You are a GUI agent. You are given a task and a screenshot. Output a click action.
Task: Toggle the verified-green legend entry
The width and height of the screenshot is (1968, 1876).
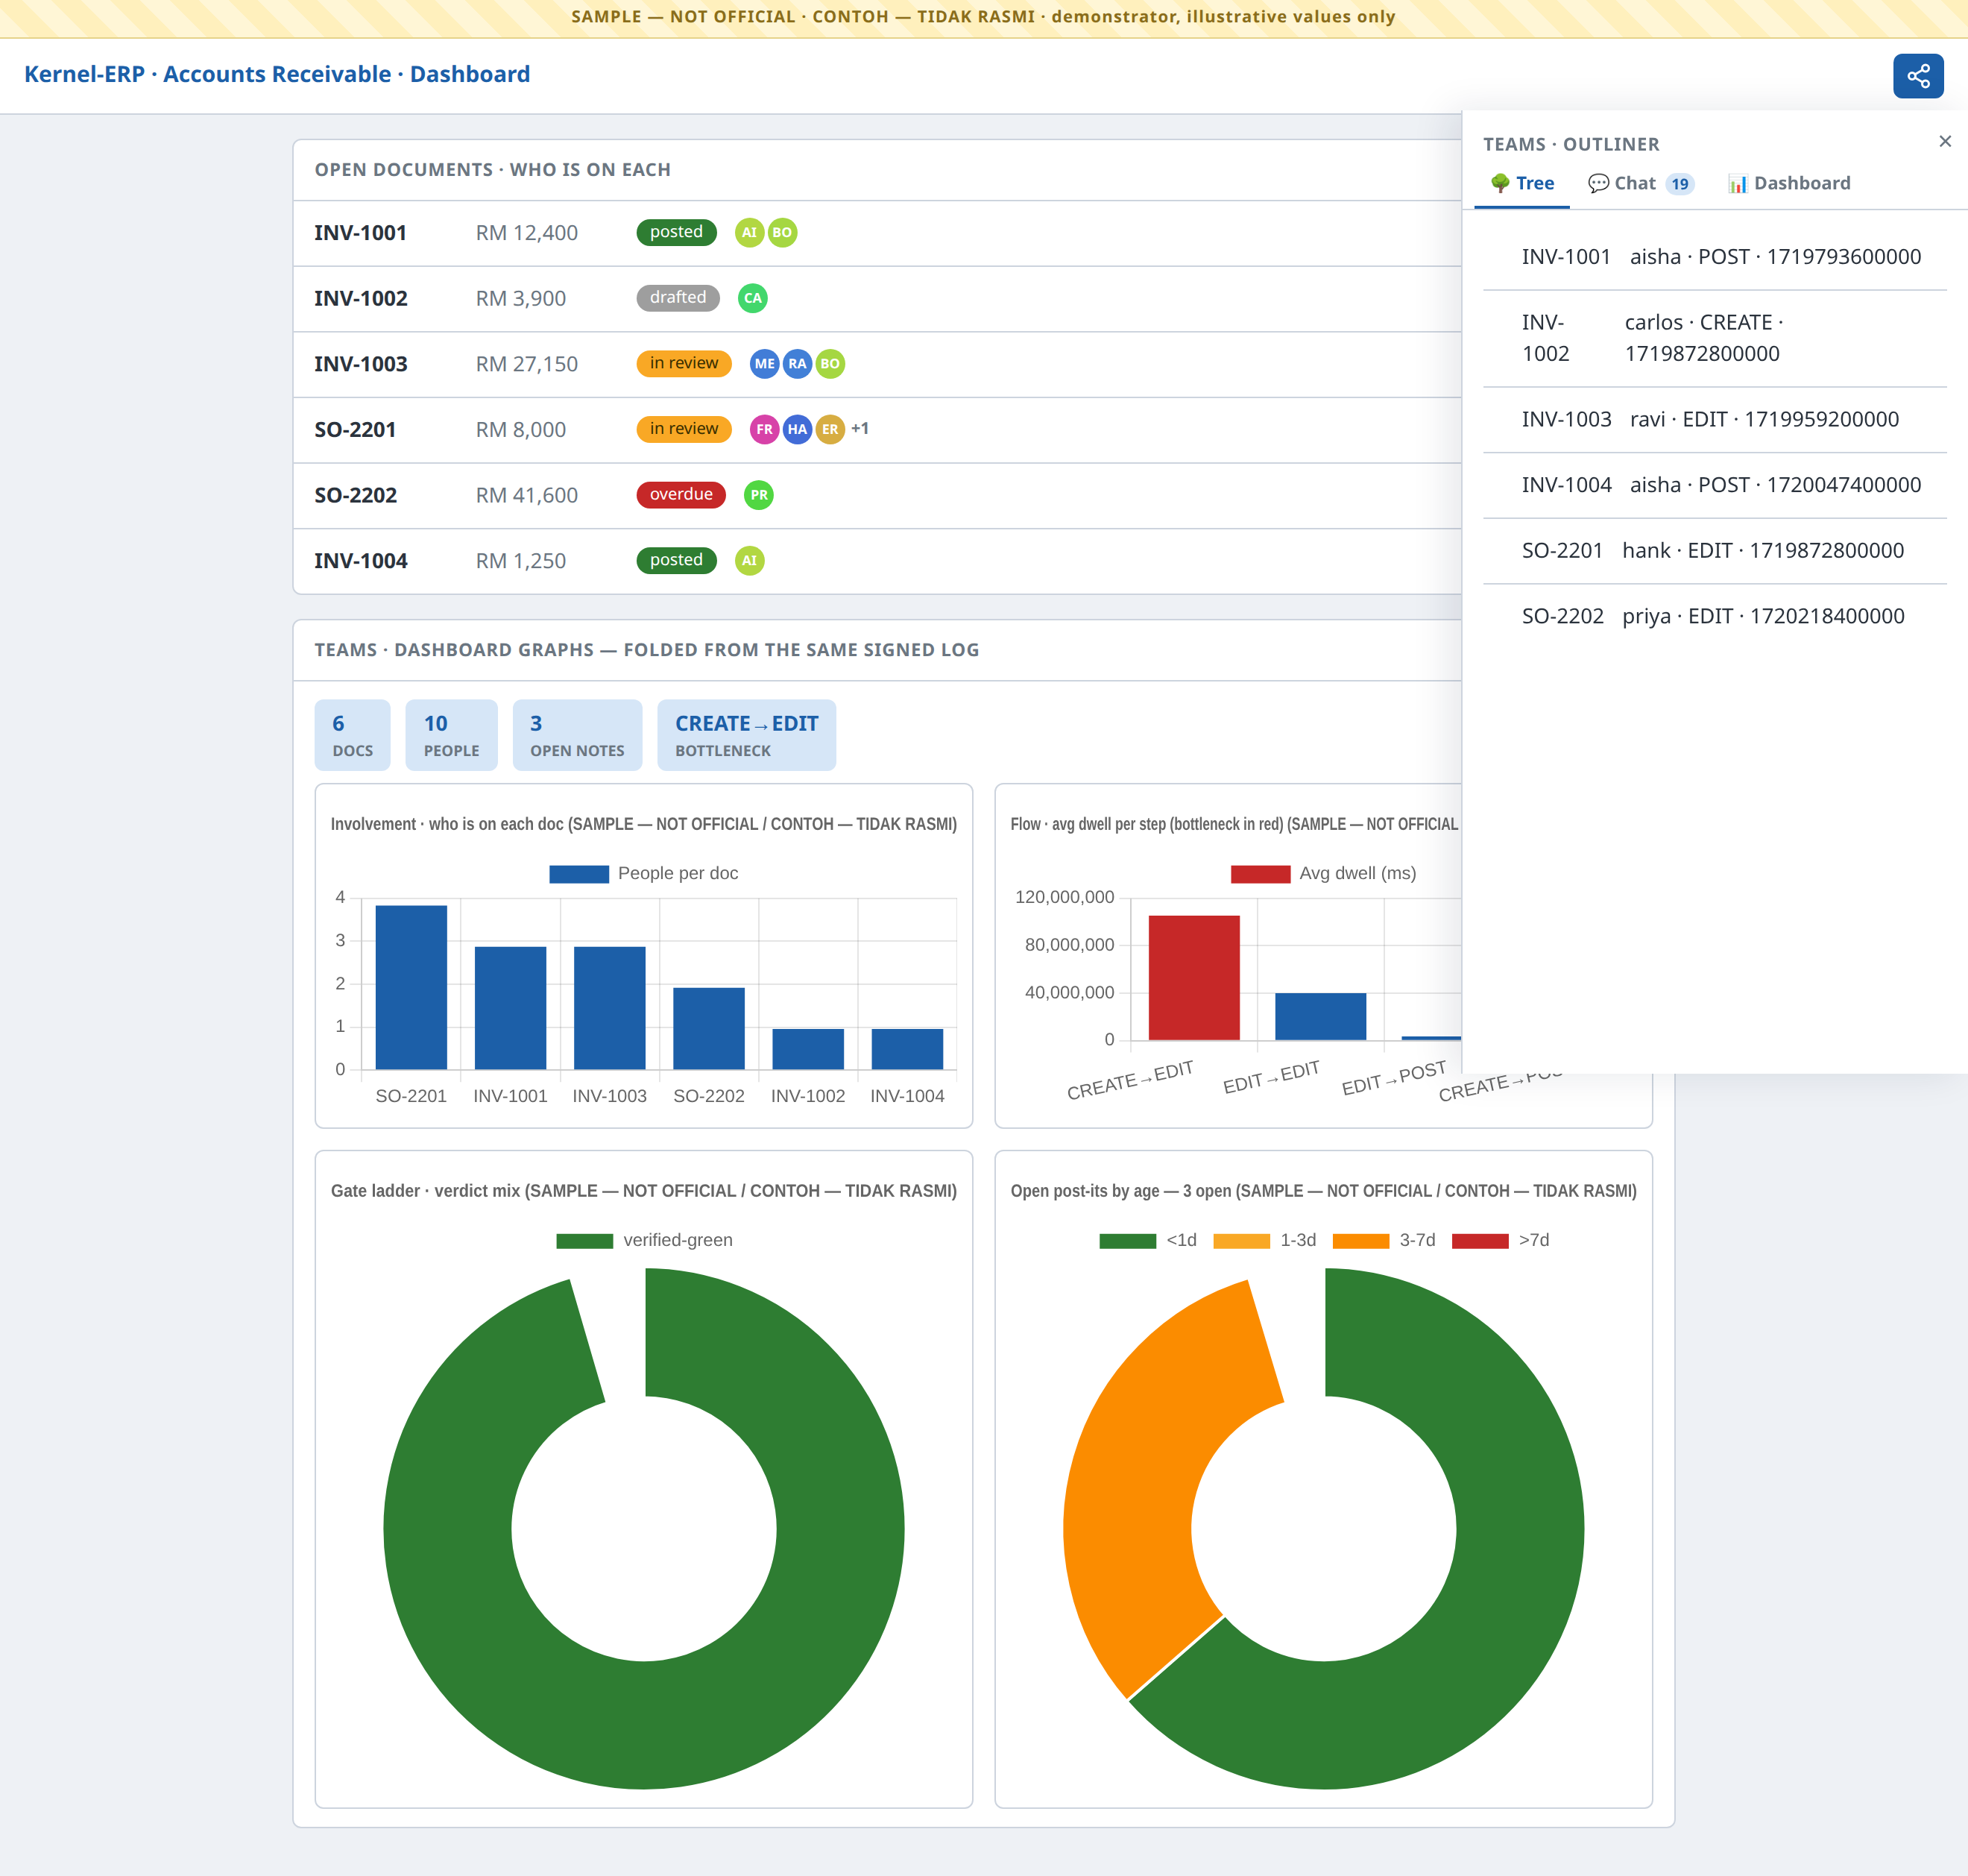coord(644,1241)
